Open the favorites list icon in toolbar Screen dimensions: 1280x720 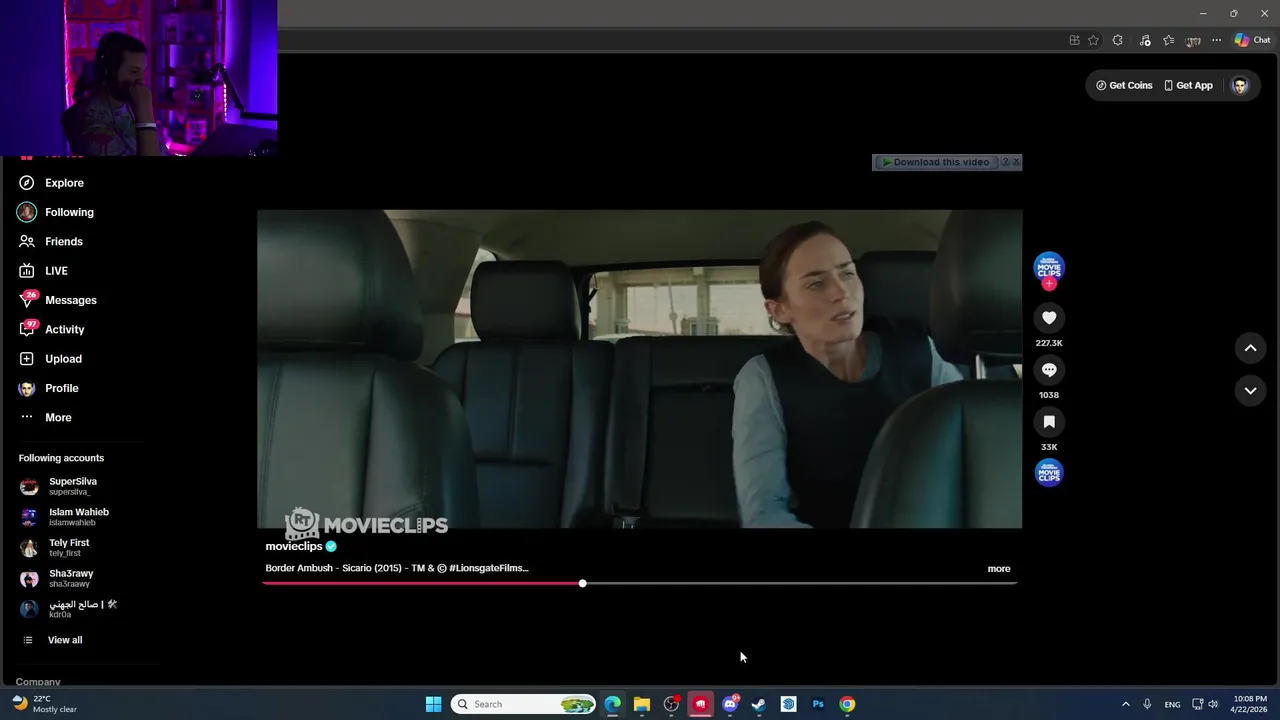(x=1168, y=40)
